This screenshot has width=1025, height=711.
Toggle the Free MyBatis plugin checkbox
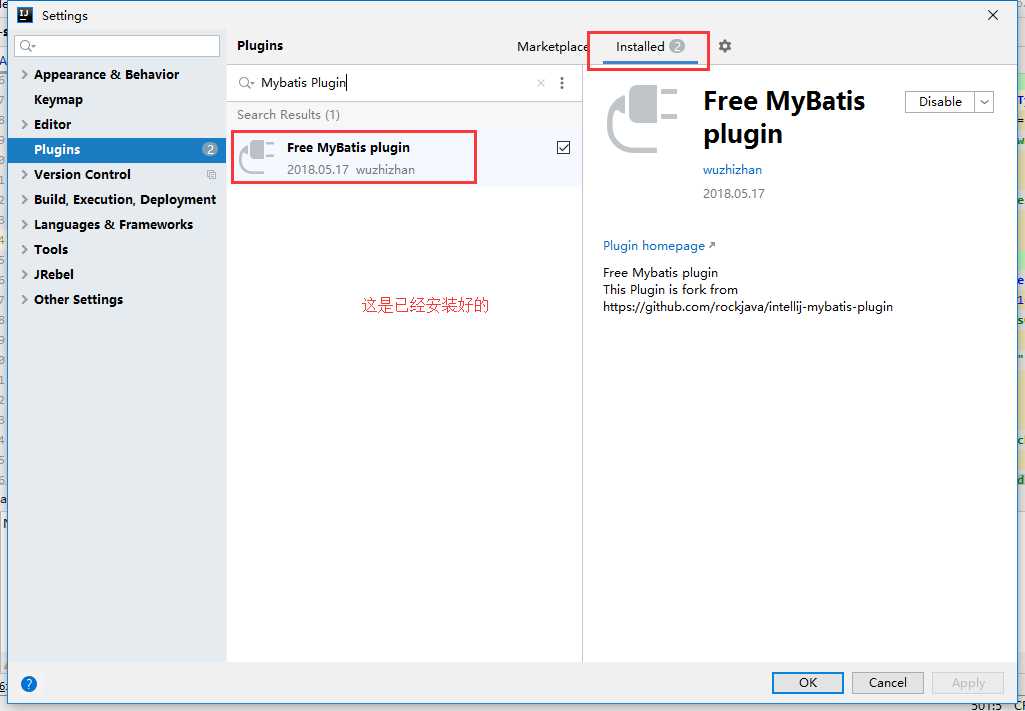point(563,148)
